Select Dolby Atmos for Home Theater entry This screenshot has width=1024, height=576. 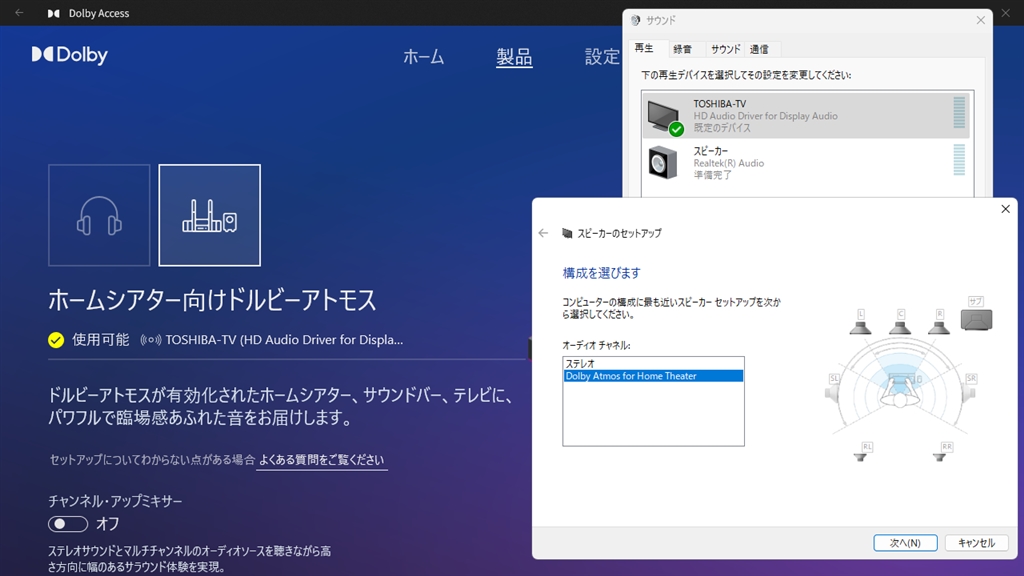point(653,376)
